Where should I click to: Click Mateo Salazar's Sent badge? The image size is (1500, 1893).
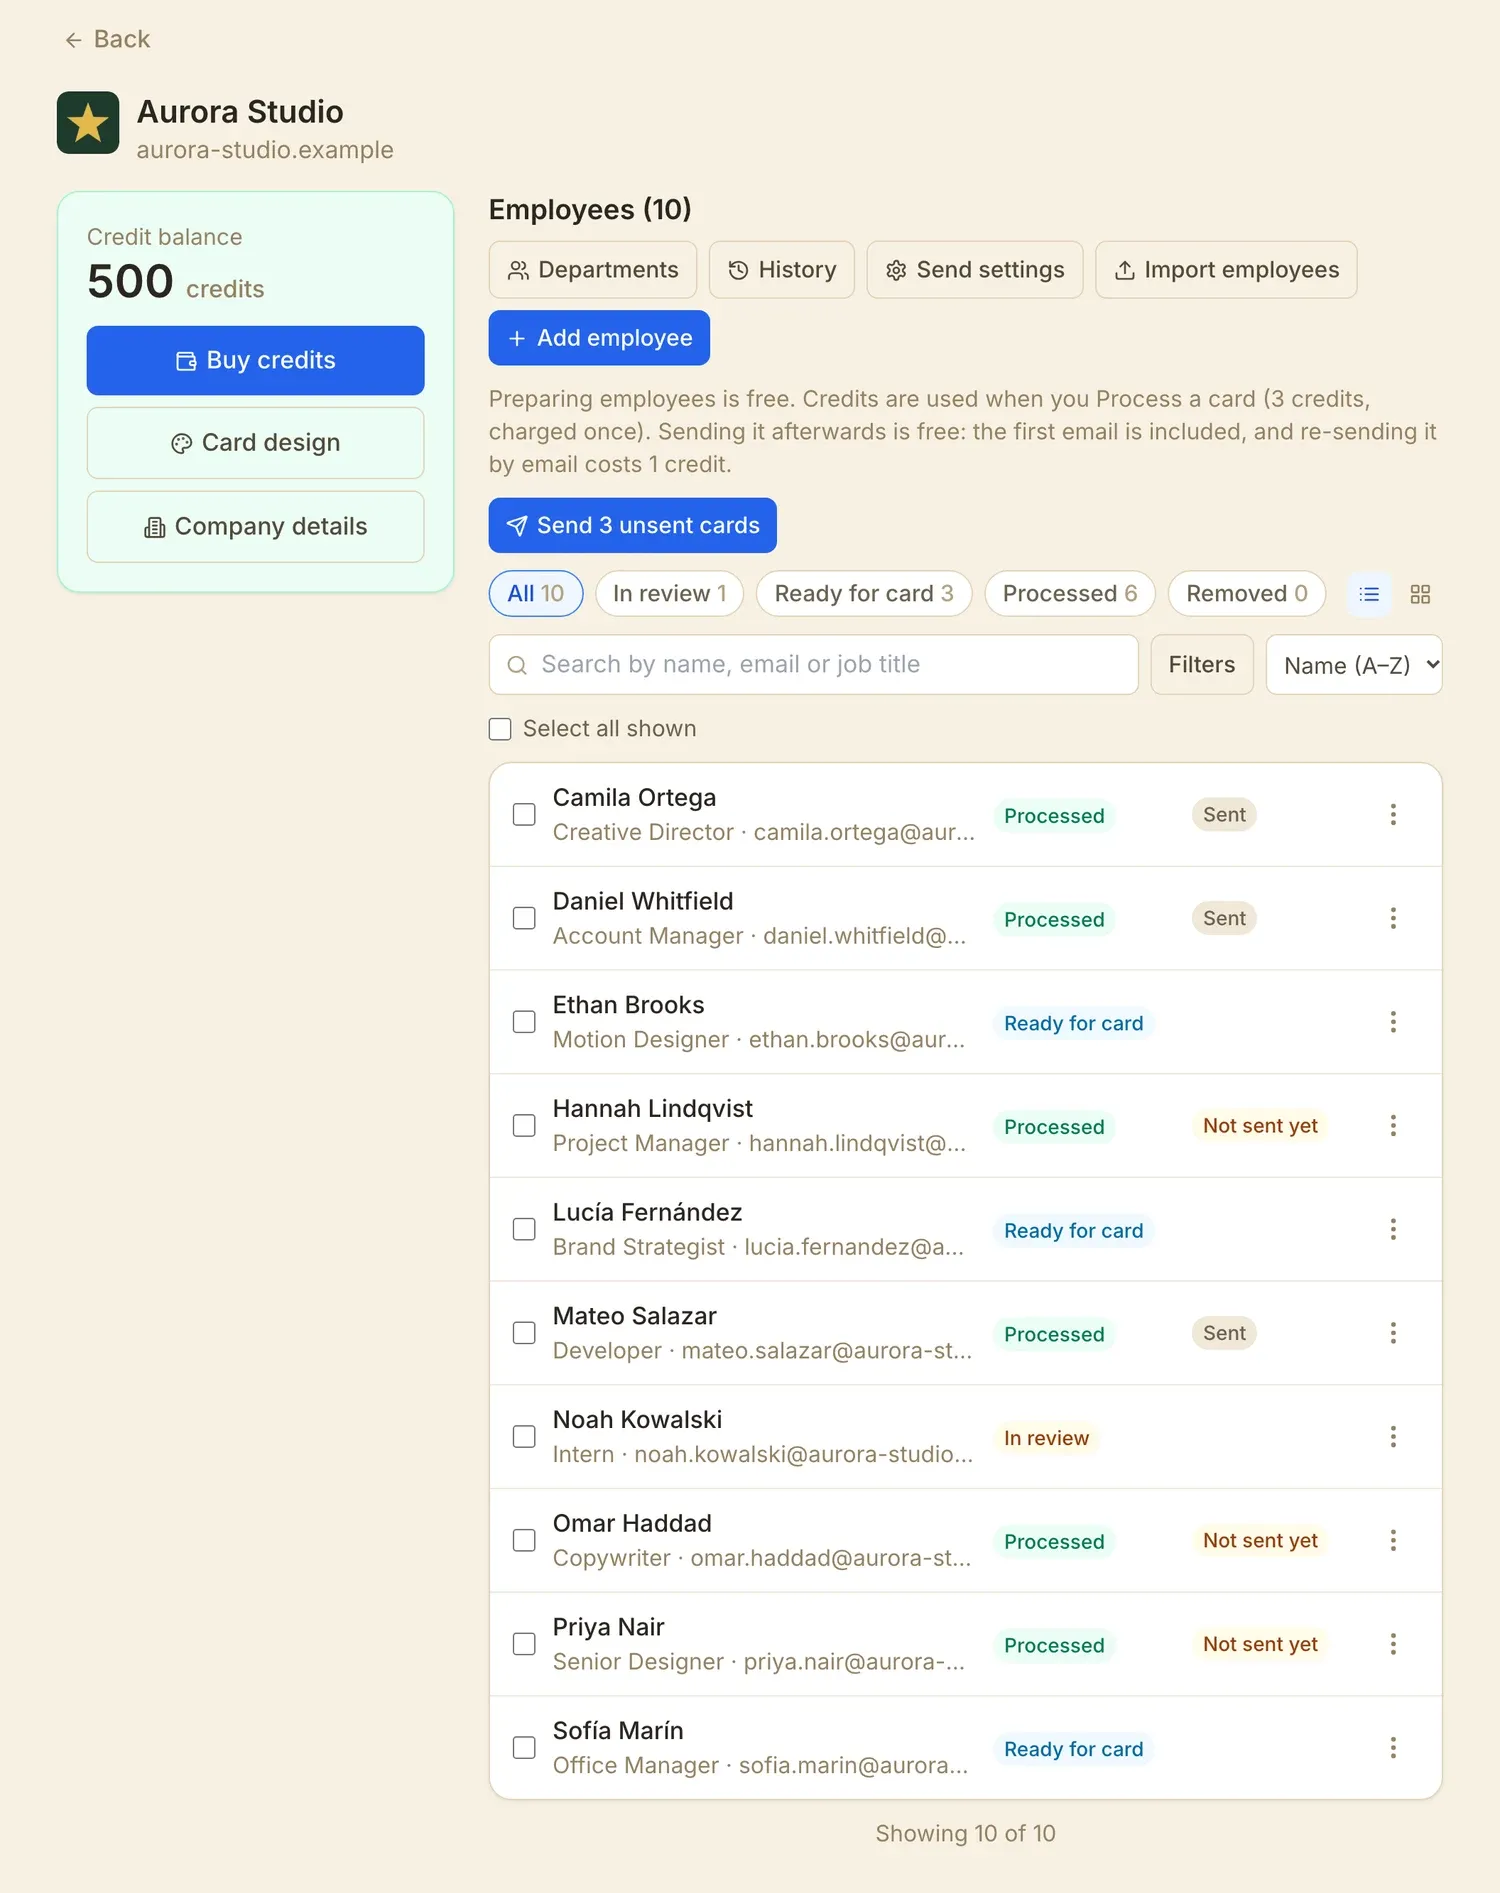coord(1224,1333)
